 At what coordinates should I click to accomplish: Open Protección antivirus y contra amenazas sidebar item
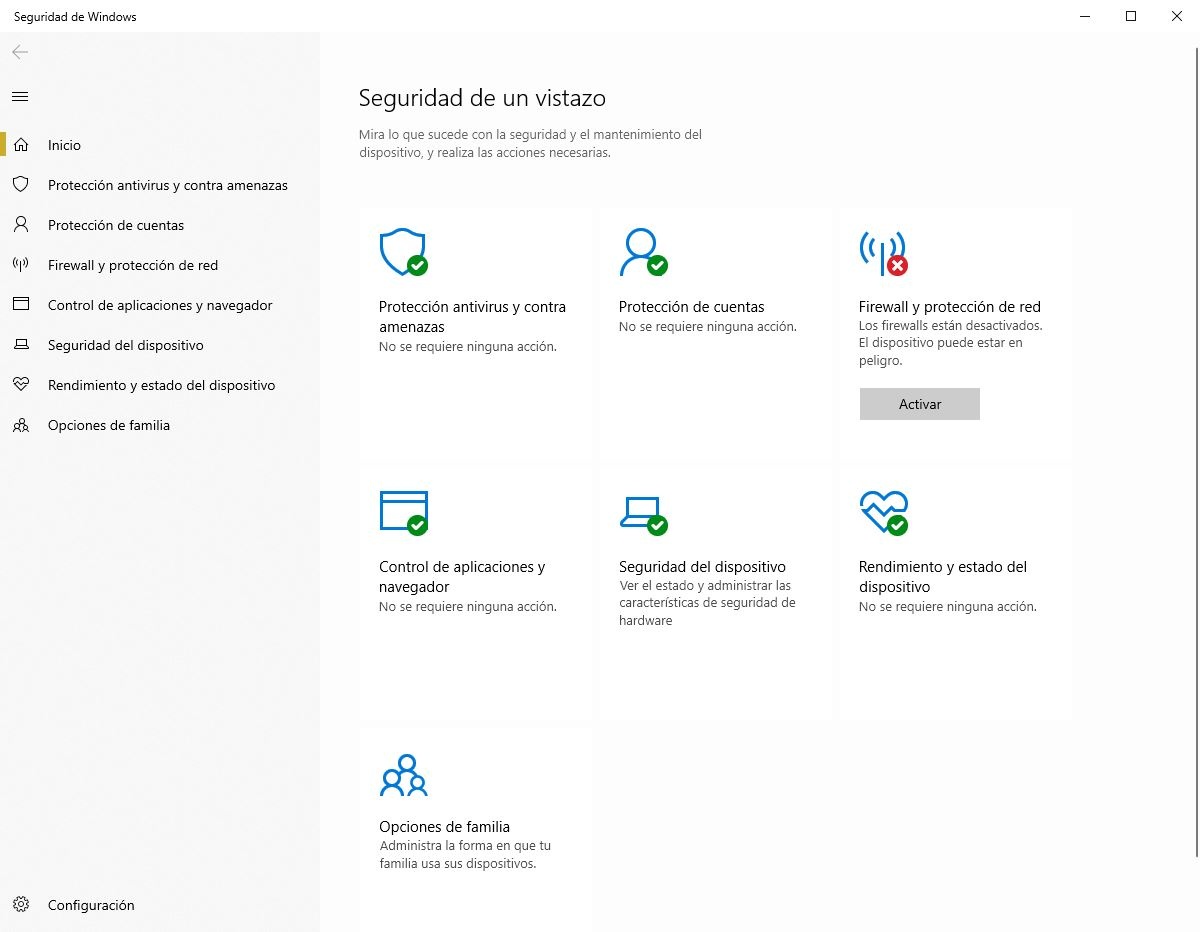[167, 185]
